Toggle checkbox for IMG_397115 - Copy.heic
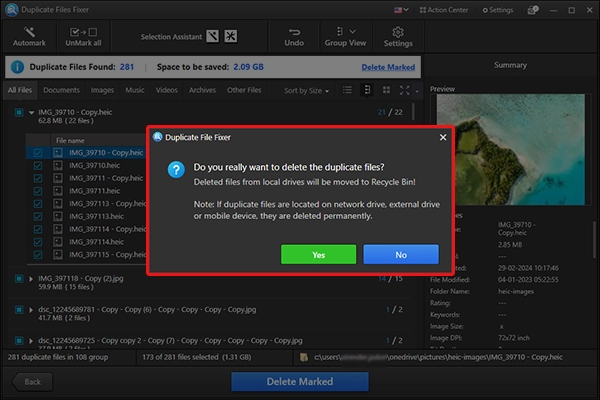This screenshot has height=400, width=600. (38, 255)
